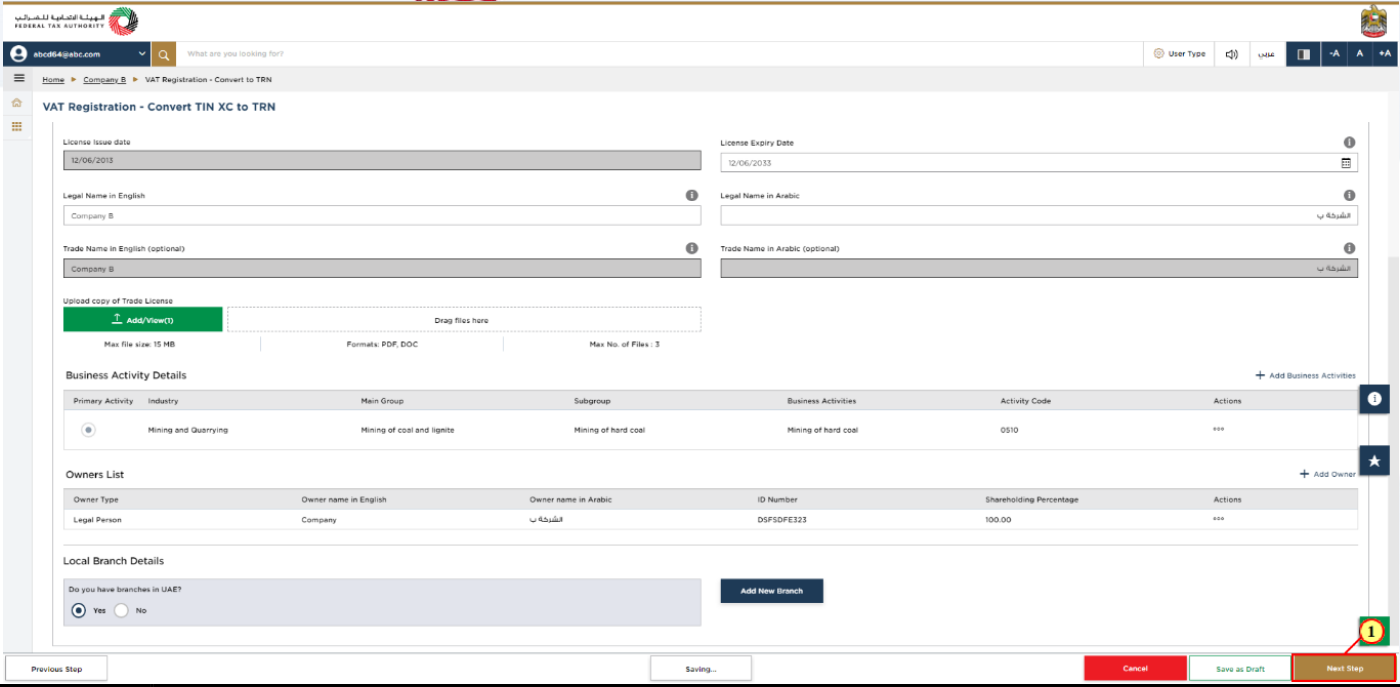
Task: Open the grid apps icon in the sidebar
Action: pyautogui.click(x=17, y=127)
